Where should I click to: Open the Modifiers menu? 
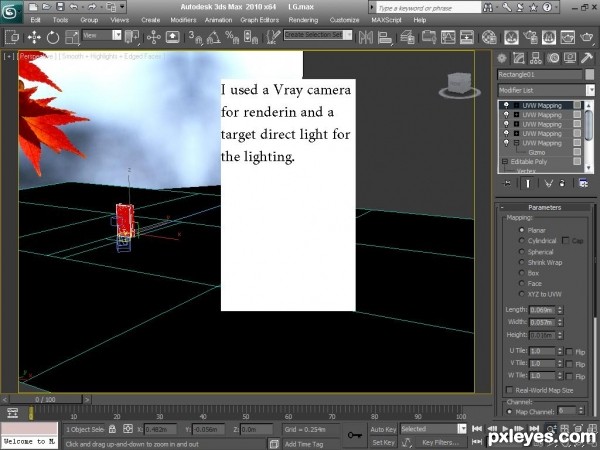[x=183, y=20]
